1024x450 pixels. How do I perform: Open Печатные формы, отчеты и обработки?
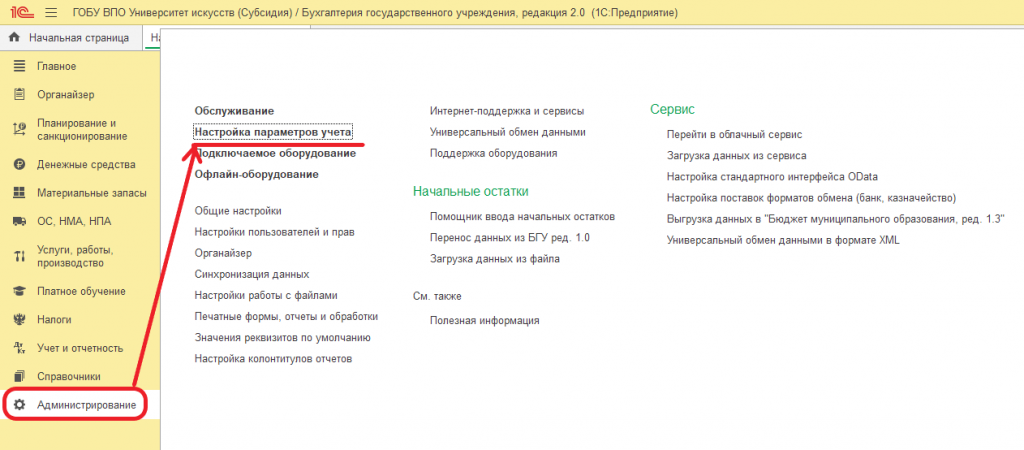click(x=286, y=317)
